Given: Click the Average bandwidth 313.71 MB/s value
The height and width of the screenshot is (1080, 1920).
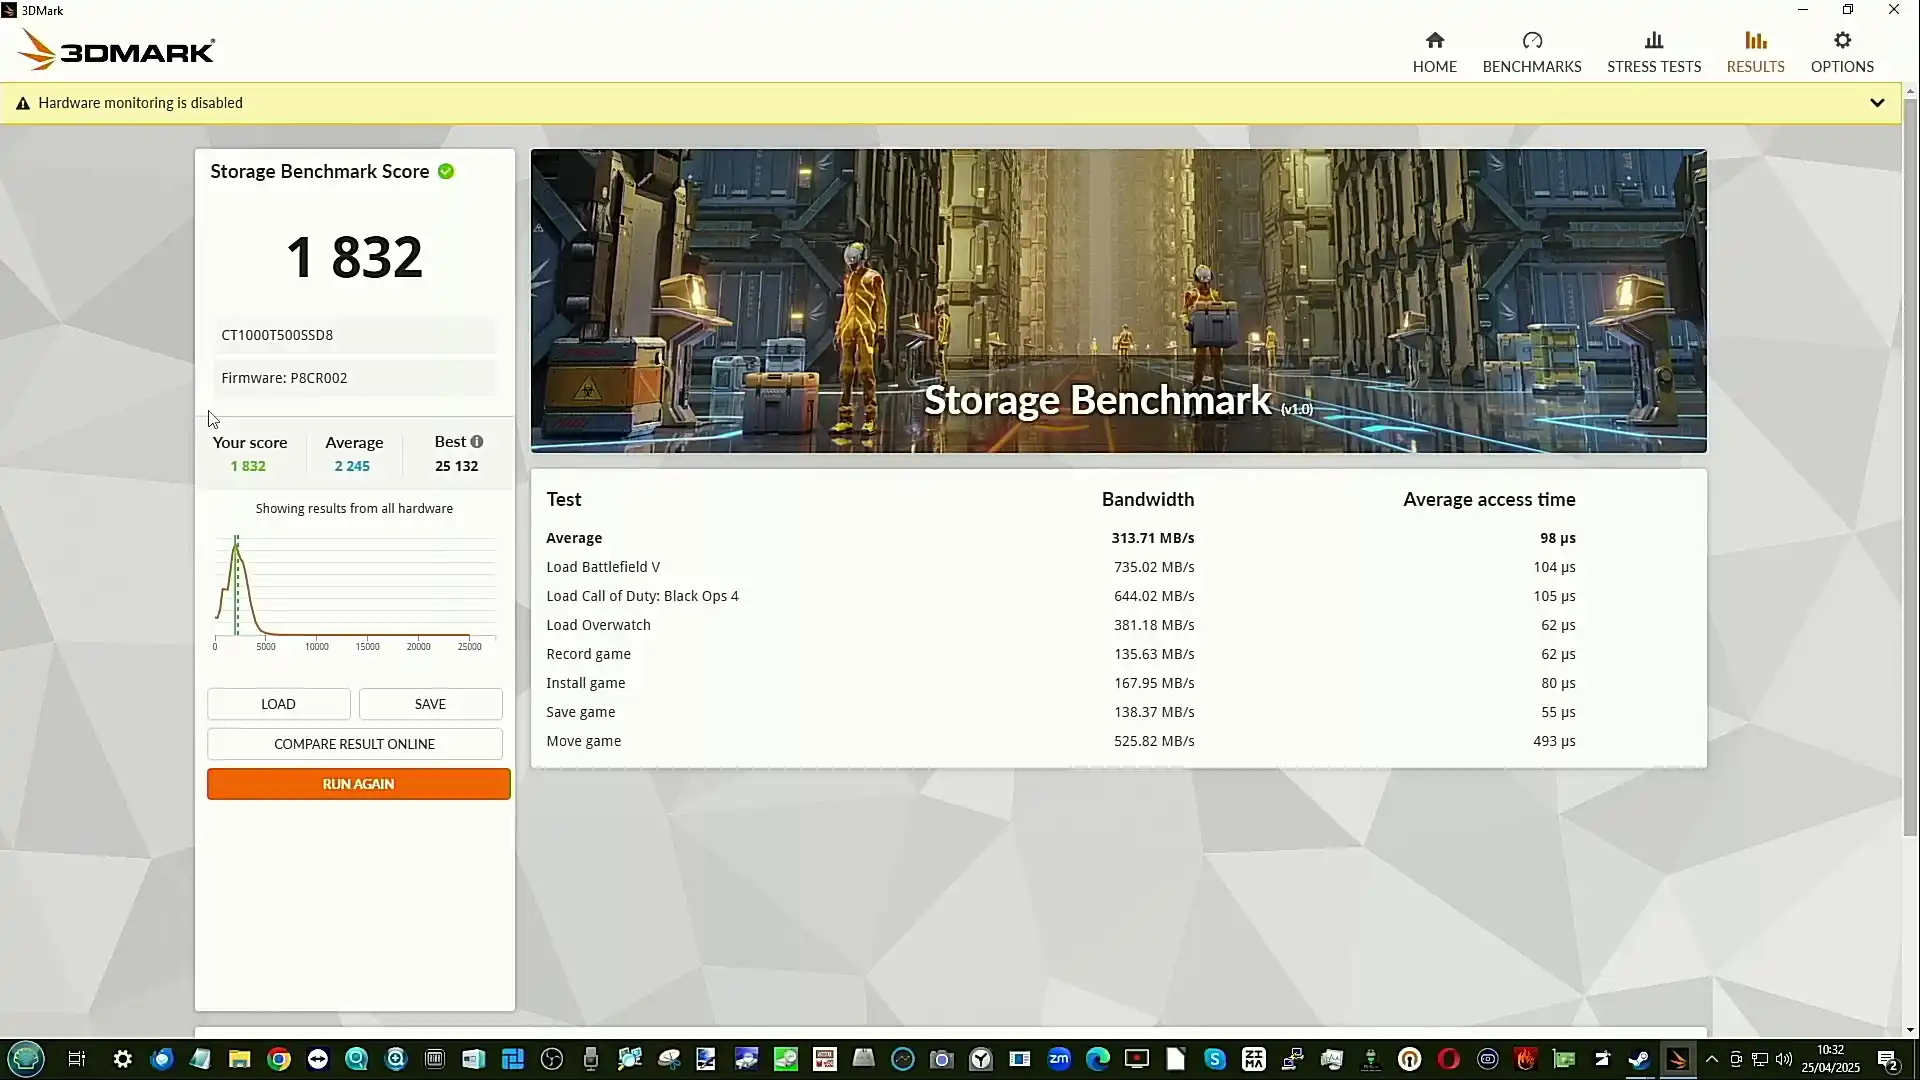Looking at the screenshot, I should [1152, 538].
